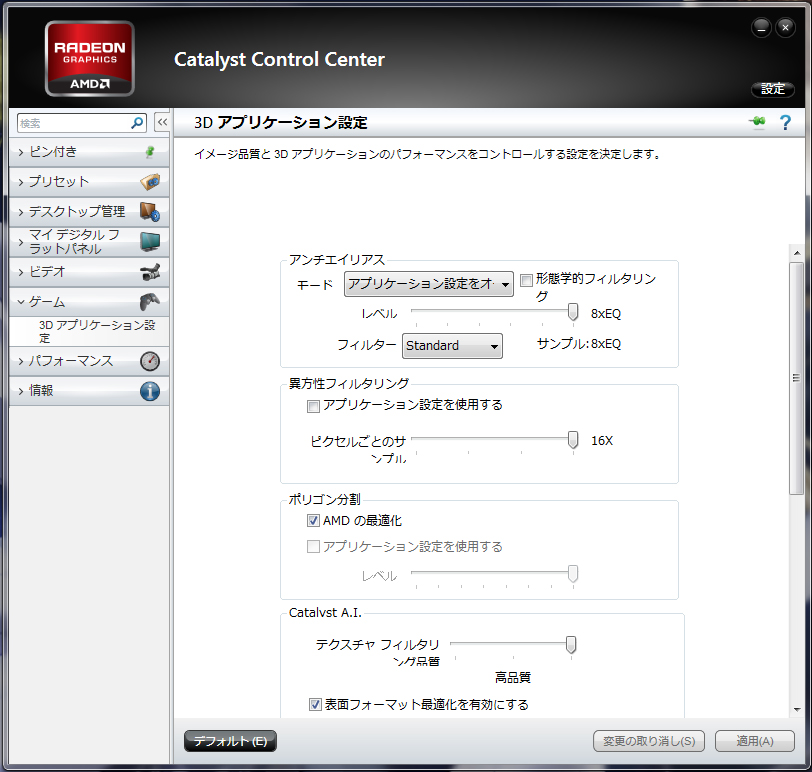Open anti-aliasing モード dropdown
This screenshot has width=812, height=772.
(x=429, y=284)
